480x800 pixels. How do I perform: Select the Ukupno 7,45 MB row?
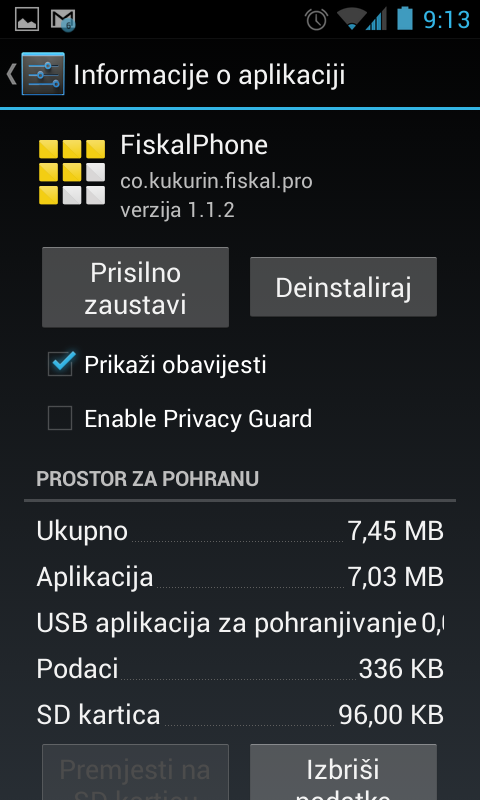240,531
